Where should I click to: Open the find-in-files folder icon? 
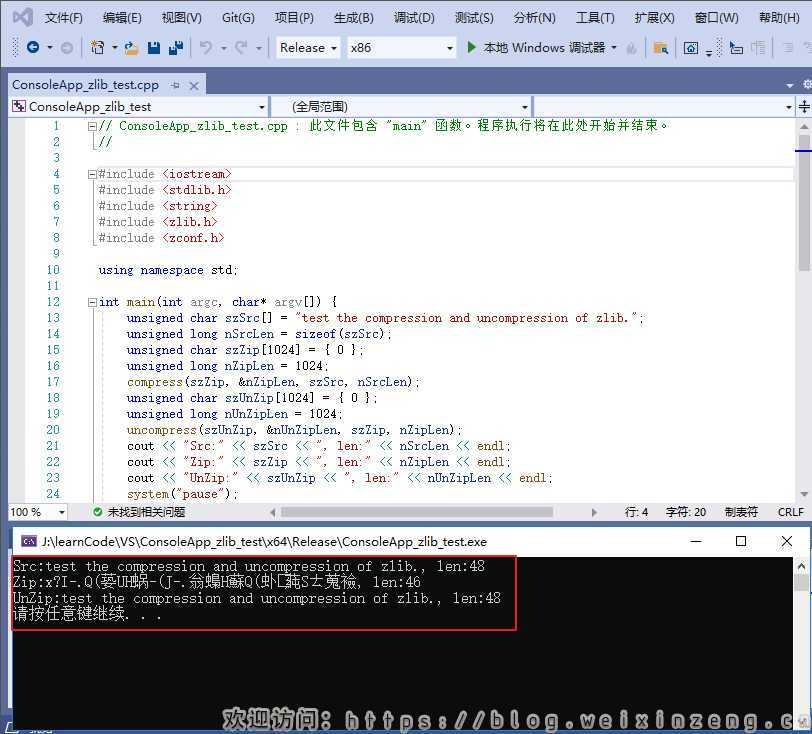click(660, 48)
